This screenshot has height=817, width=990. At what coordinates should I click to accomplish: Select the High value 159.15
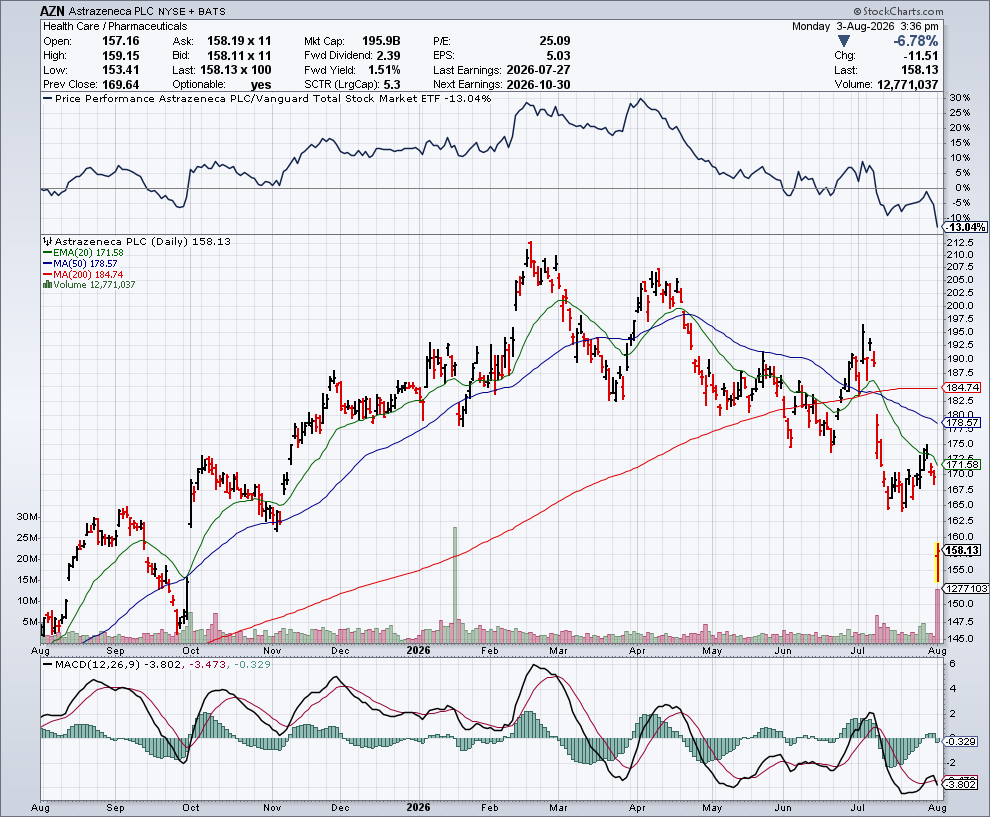tap(121, 56)
